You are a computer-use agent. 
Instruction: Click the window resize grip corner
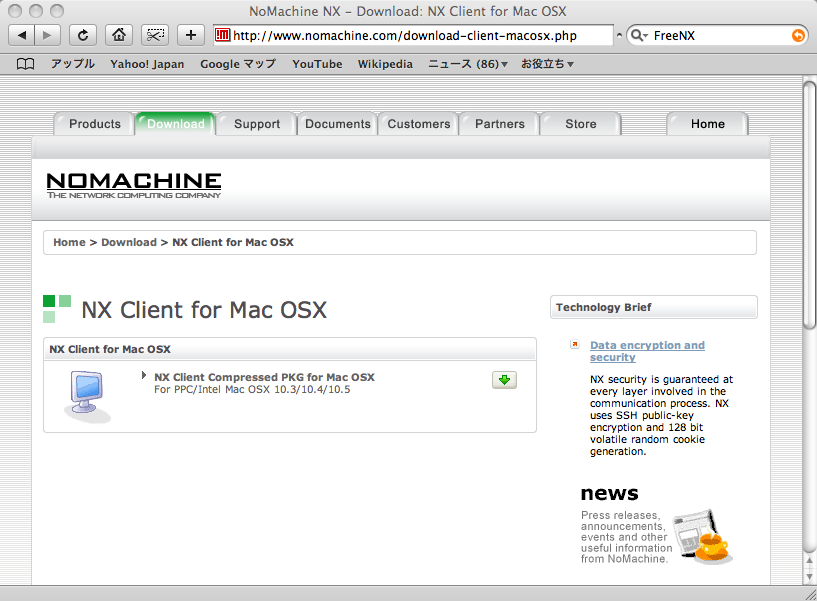coord(810,594)
